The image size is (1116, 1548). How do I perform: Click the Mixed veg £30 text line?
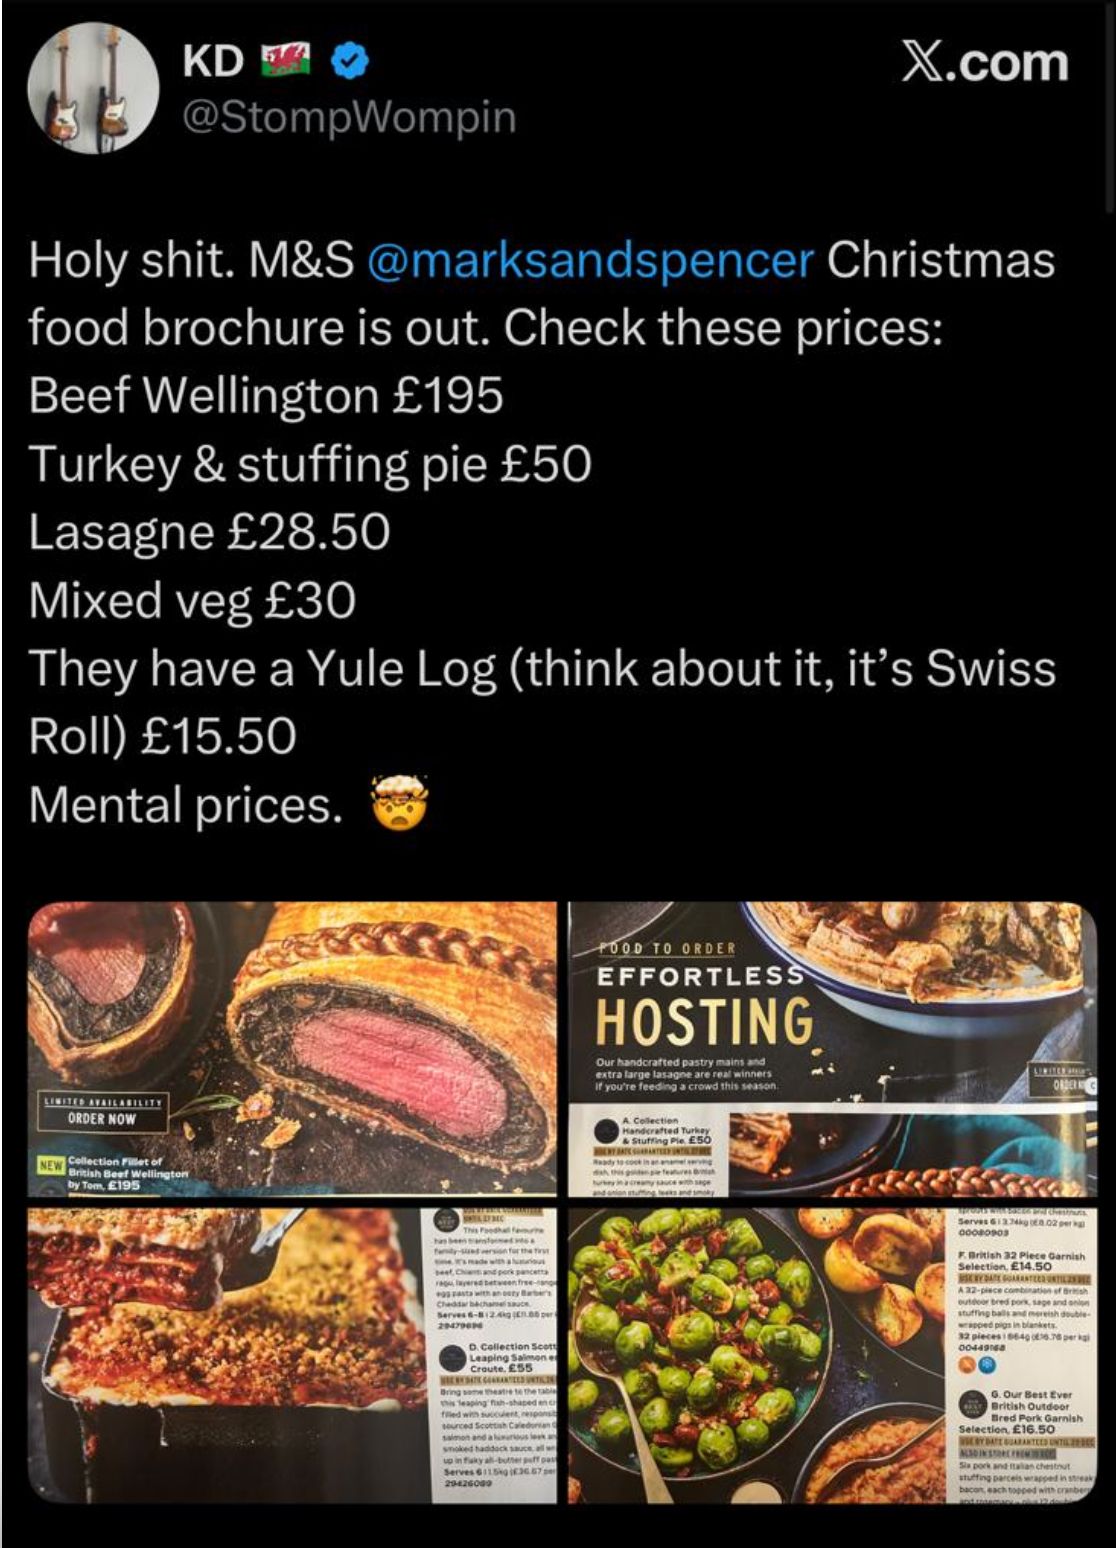click(192, 600)
